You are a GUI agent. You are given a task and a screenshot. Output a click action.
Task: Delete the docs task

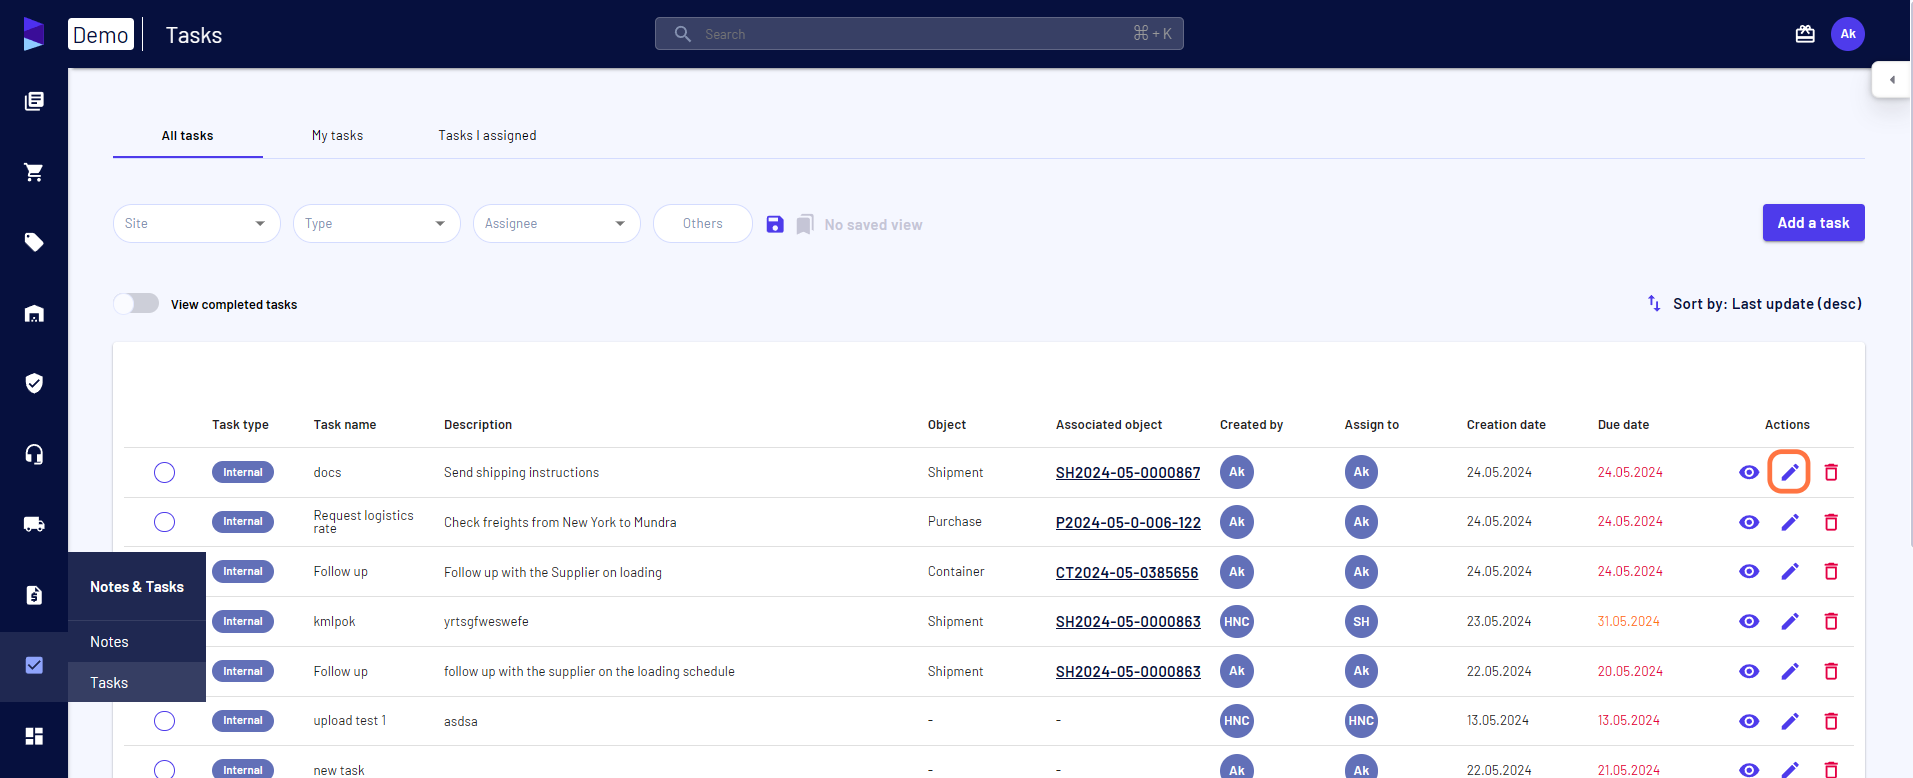(x=1831, y=472)
